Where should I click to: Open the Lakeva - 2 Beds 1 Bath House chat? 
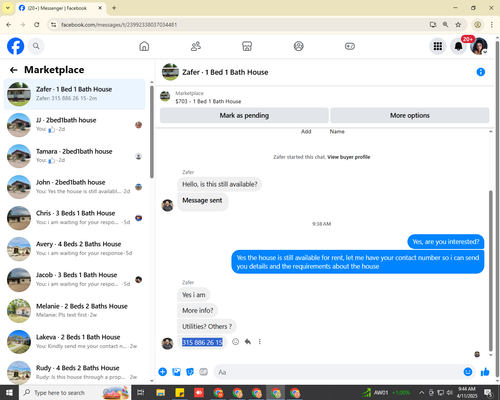pos(74,342)
